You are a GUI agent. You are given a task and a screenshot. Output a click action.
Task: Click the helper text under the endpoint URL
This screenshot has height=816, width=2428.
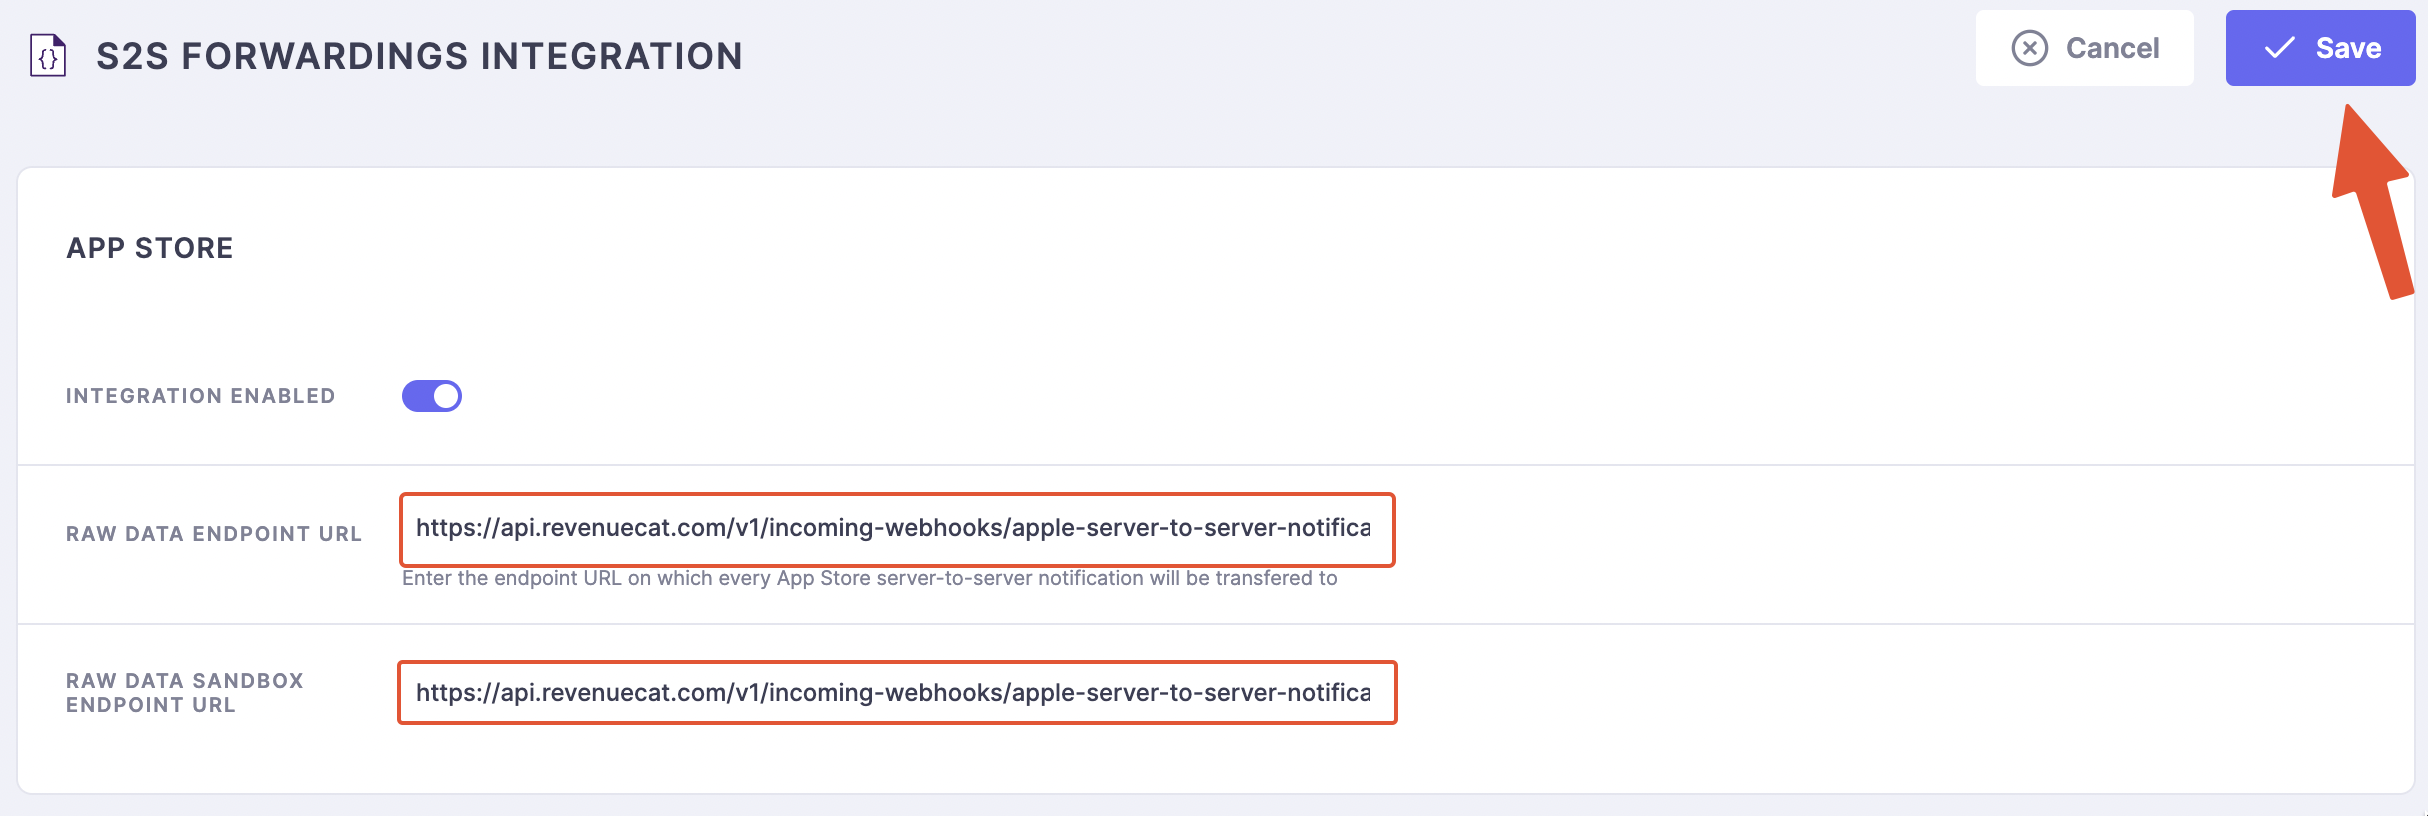coord(869,578)
